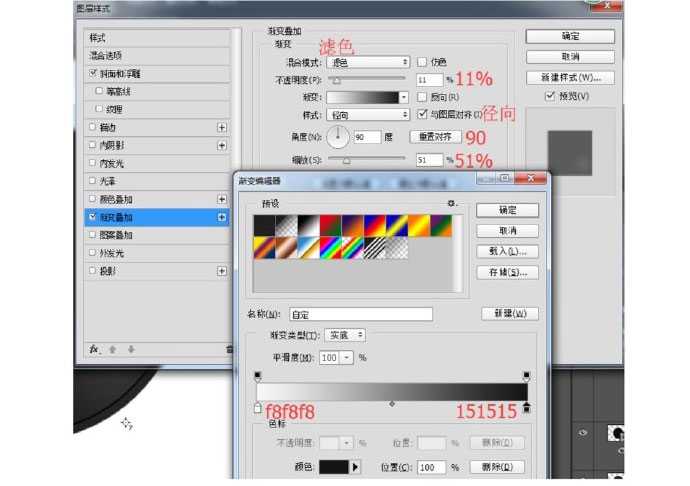Viewport: 690px width, 486px height.
Task: Open the preset gear menu in gradient editor
Action: pos(451,203)
